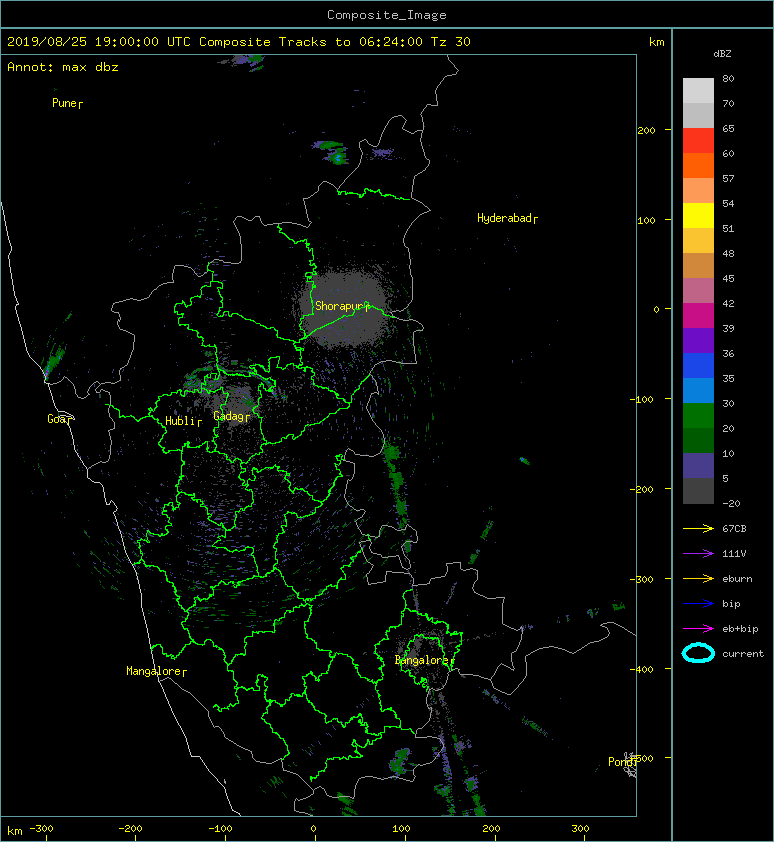
Task: Click the 200 tick on right axis
Action: [646, 130]
